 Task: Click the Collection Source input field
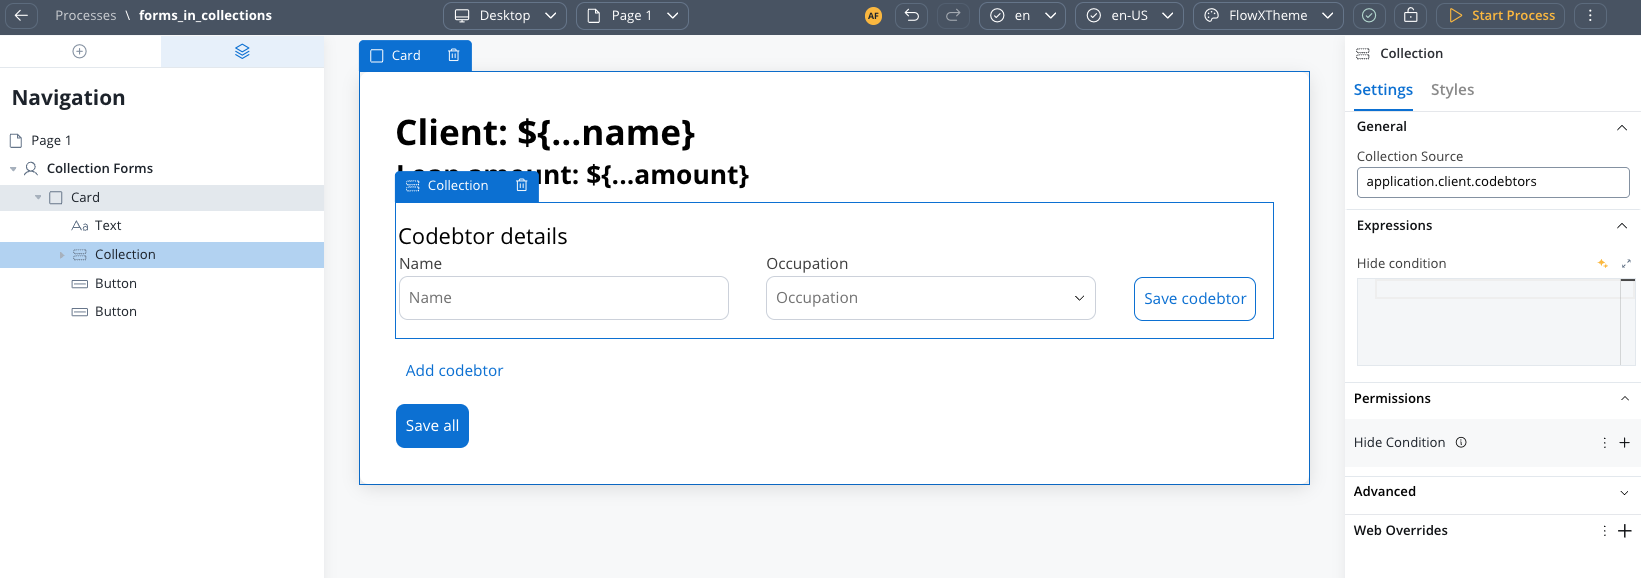tap(1492, 182)
